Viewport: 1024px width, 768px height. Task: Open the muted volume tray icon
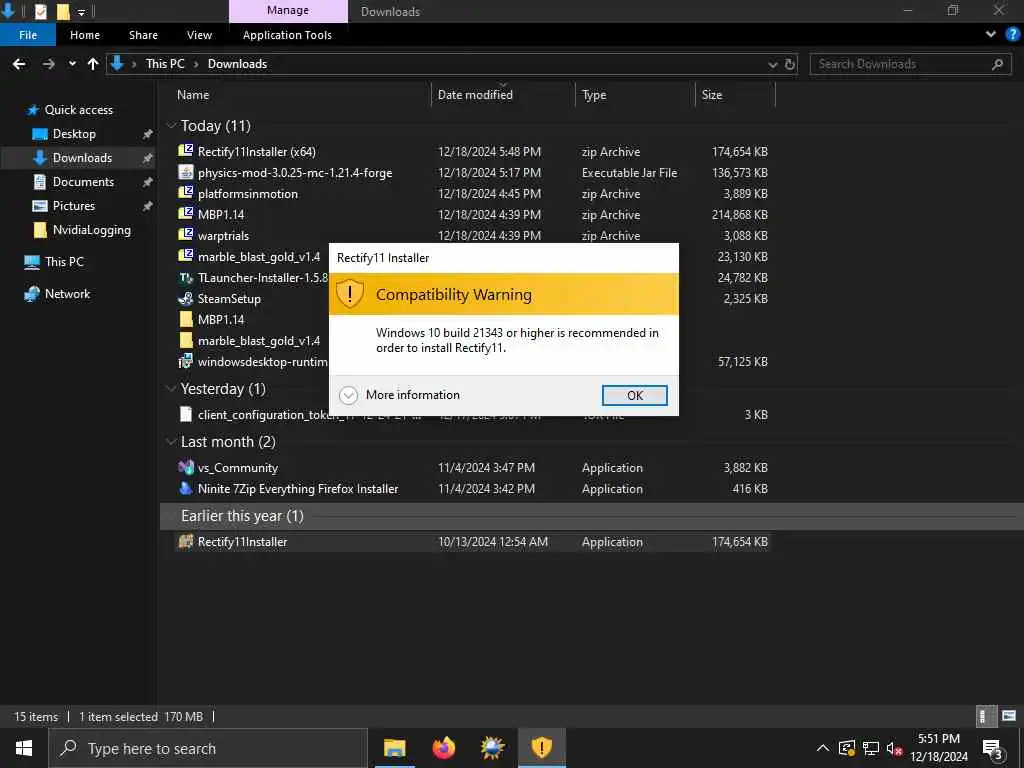point(894,748)
